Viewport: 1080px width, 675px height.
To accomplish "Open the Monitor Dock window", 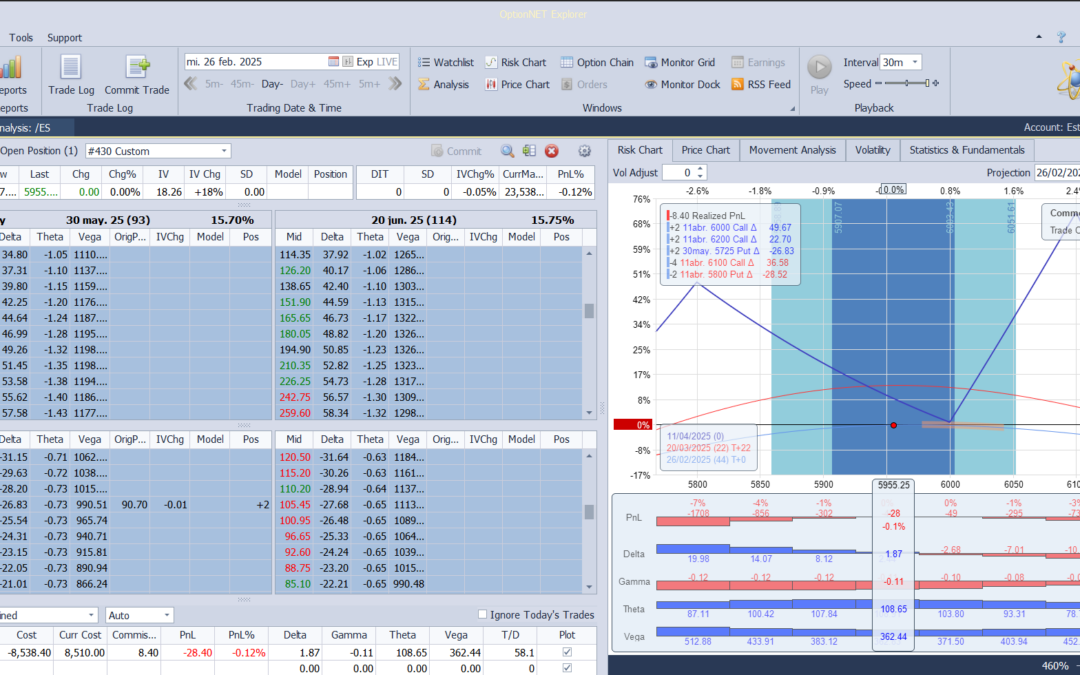I will pyautogui.click(x=682, y=84).
